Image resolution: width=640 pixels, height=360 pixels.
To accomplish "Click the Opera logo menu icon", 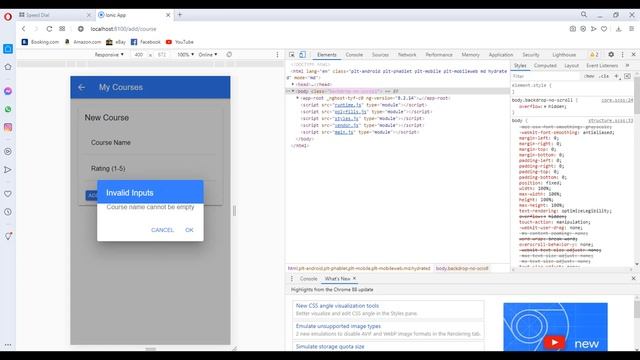I will pyautogui.click(x=8, y=17).
